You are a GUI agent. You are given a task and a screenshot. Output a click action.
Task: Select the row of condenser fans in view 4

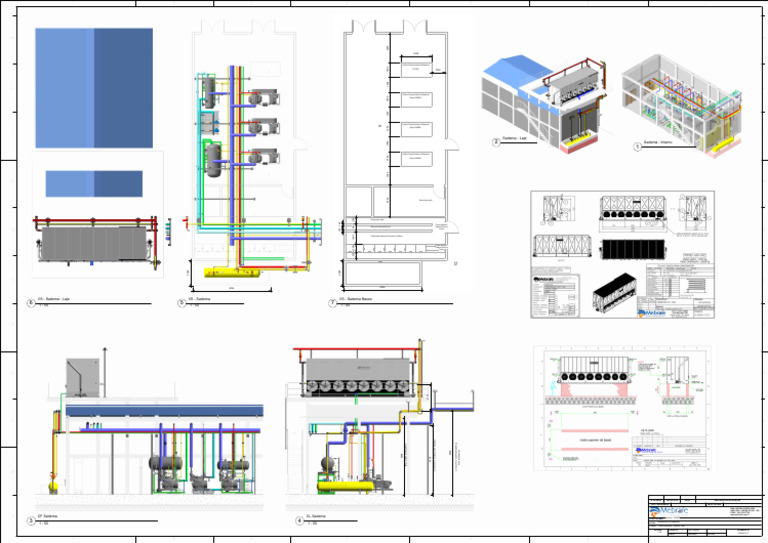click(x=358, y=387)
